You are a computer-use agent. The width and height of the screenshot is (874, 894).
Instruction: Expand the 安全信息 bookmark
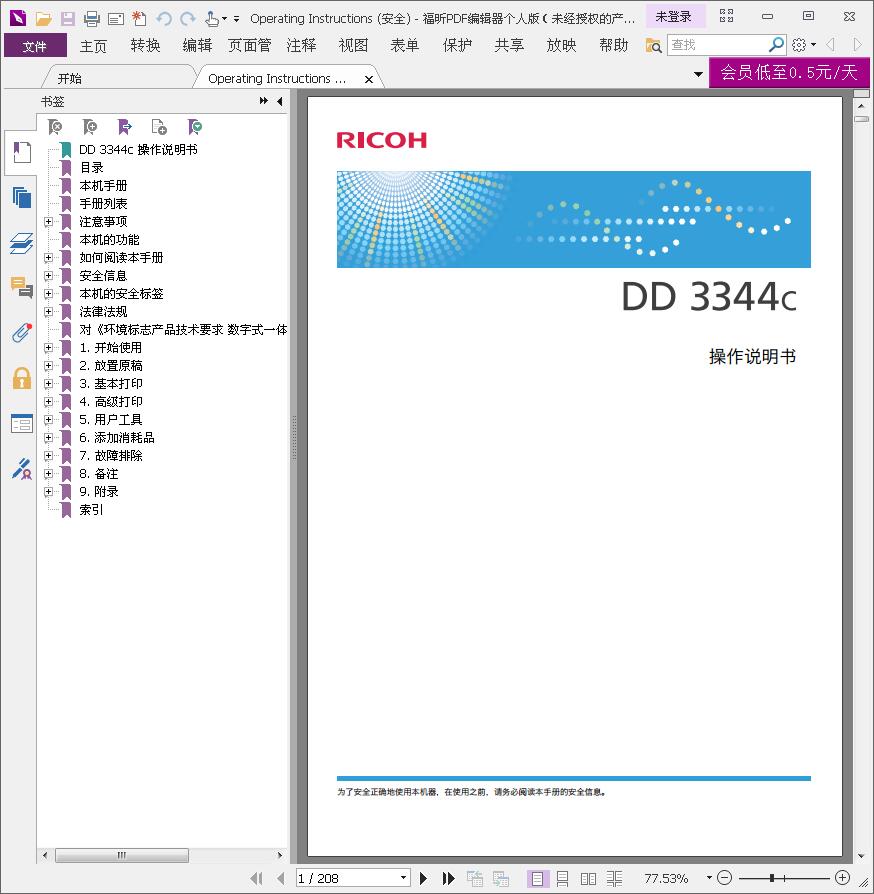coord(48,275)
